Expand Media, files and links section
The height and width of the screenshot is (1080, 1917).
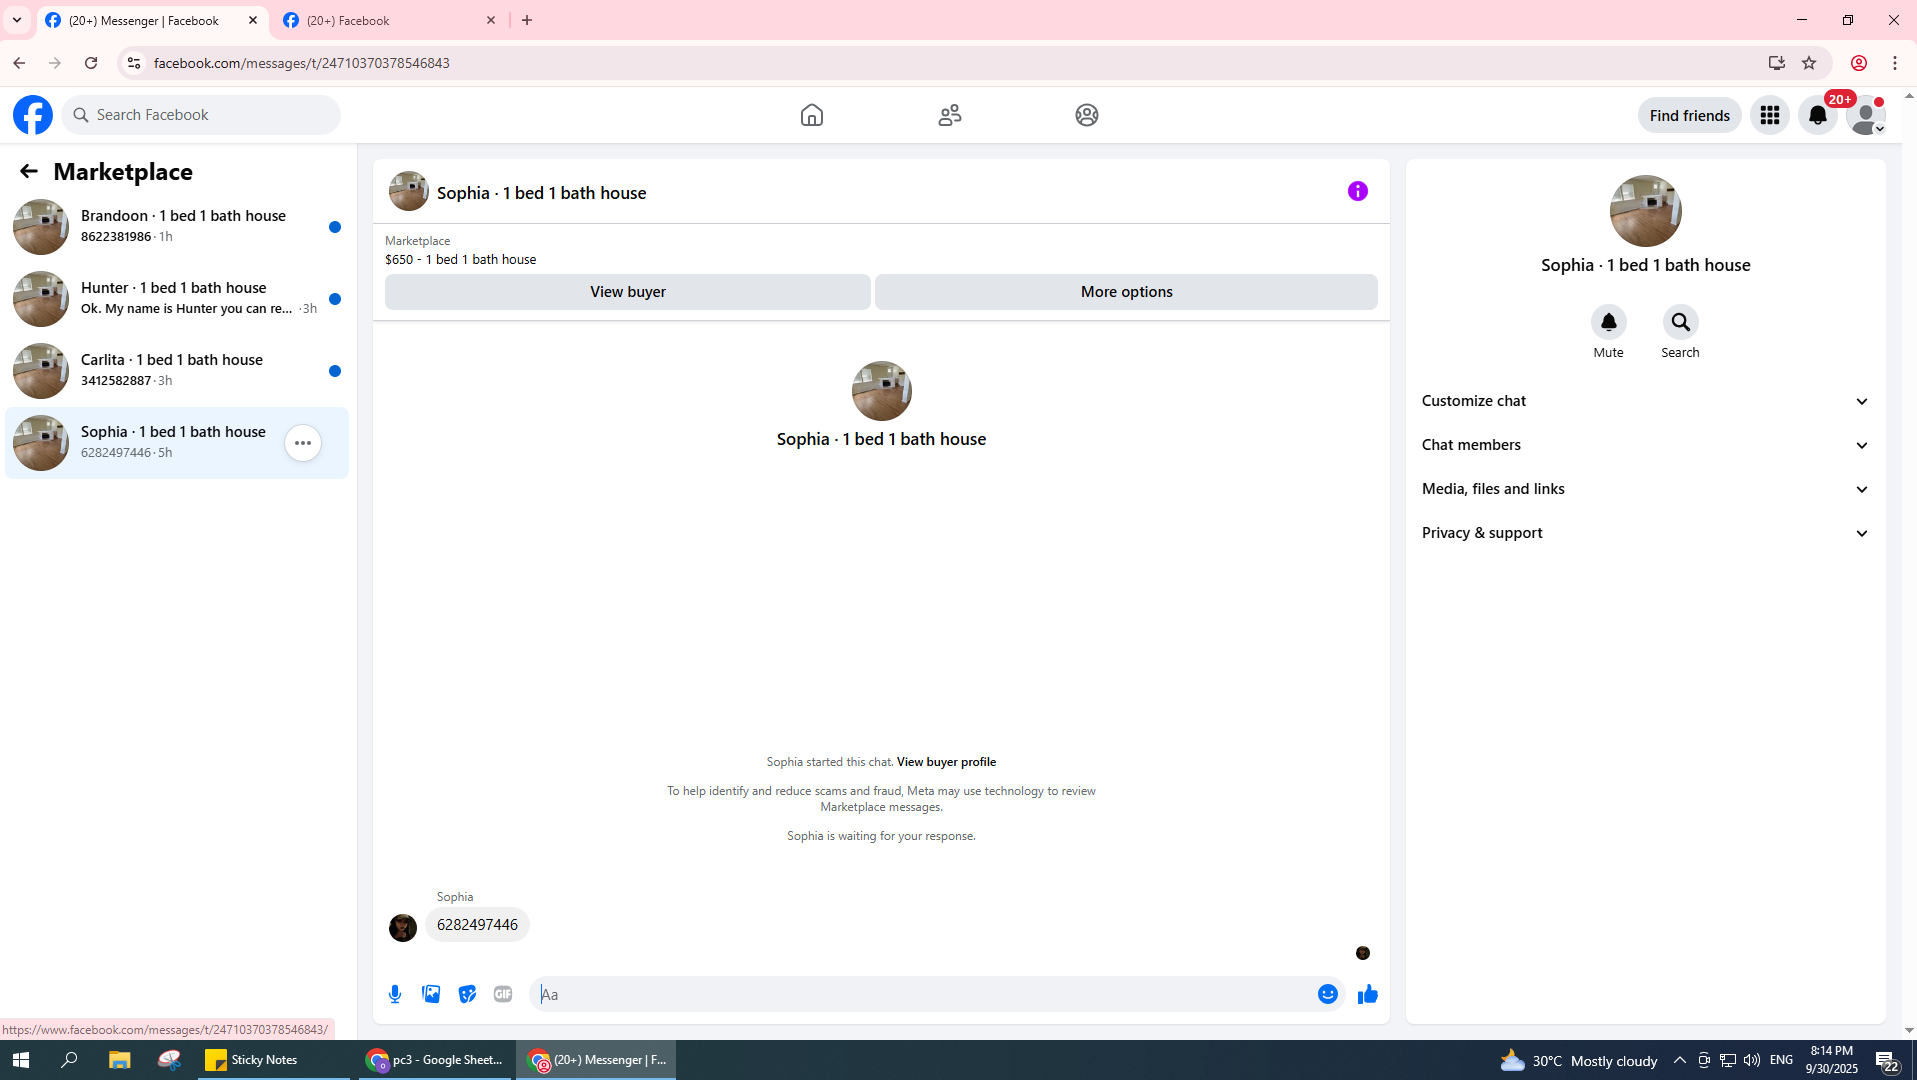pyautogui.click(x=1645, y=489)
